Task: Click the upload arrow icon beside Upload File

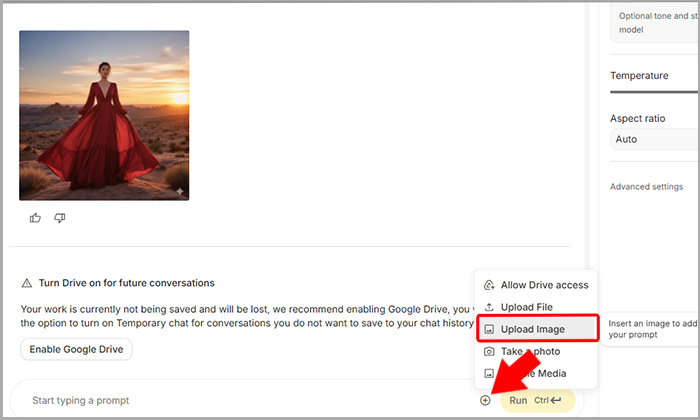Action: (x=489, y=307)
